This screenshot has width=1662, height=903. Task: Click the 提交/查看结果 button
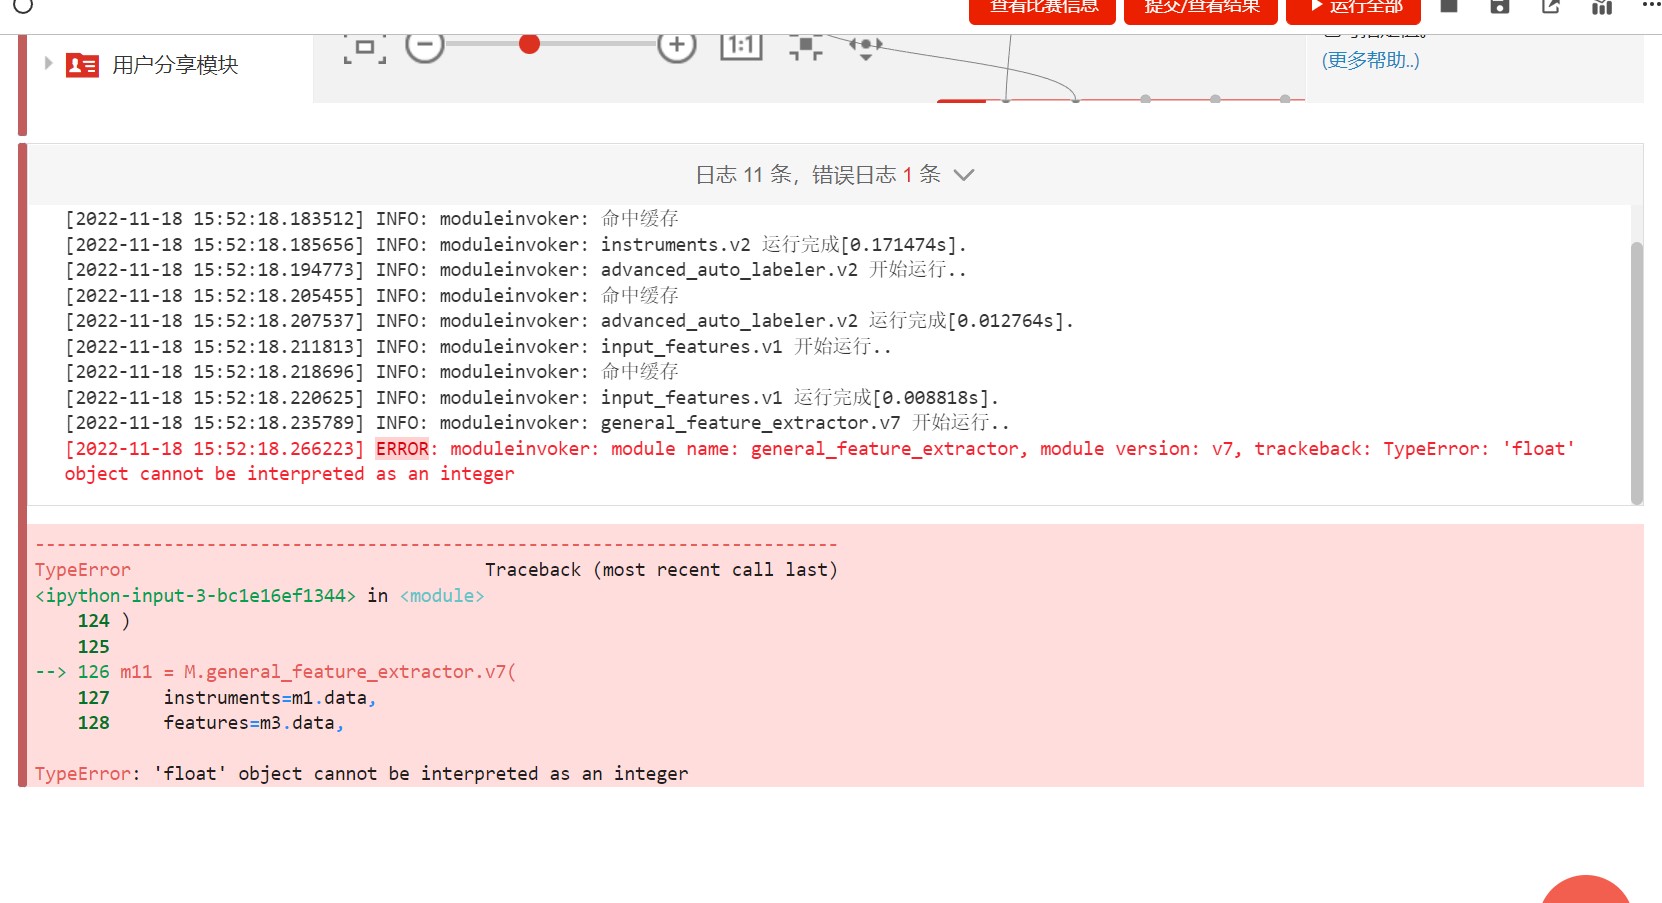[x=1201, y=9]
